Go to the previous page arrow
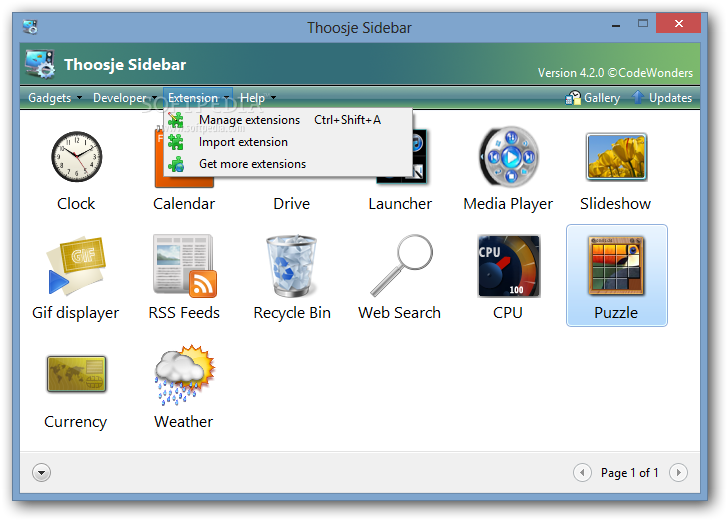Viewport: 728px width, 521px height. click(582, 473)
